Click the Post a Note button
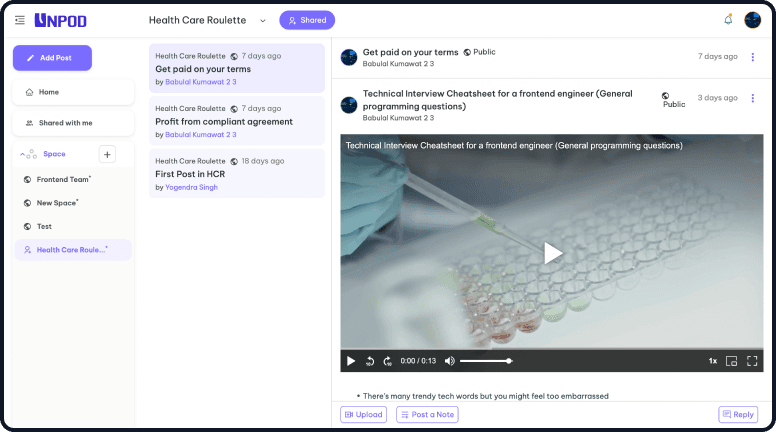 pyautogui.click(x=427, y=414)
